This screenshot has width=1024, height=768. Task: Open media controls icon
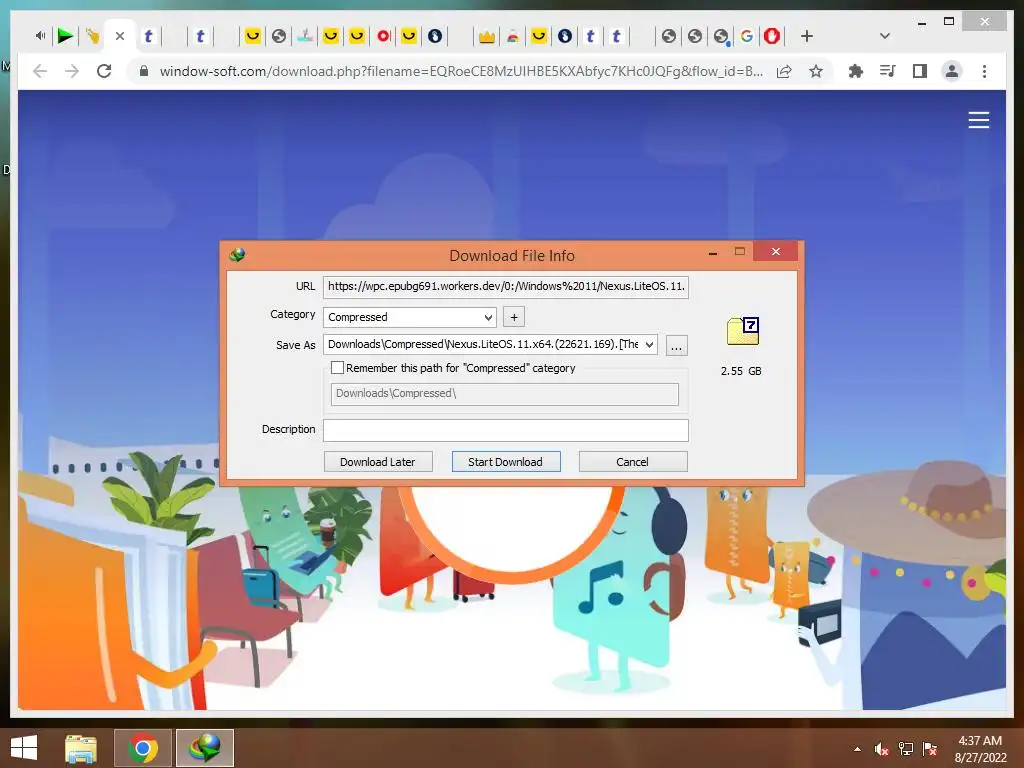click(888, 71)
